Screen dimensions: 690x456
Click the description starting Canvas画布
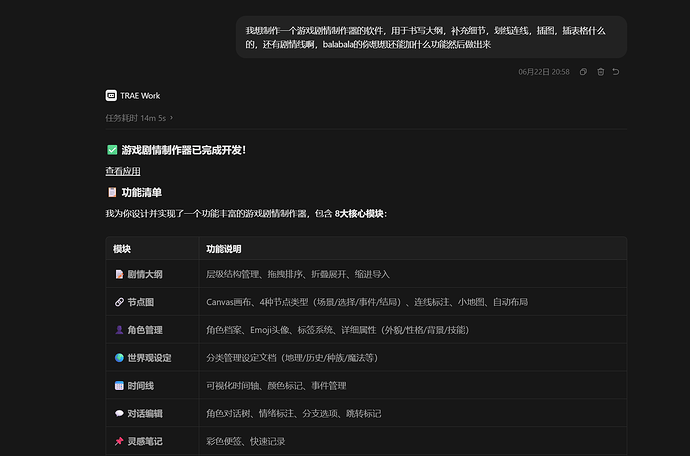[x=367, y=302]
